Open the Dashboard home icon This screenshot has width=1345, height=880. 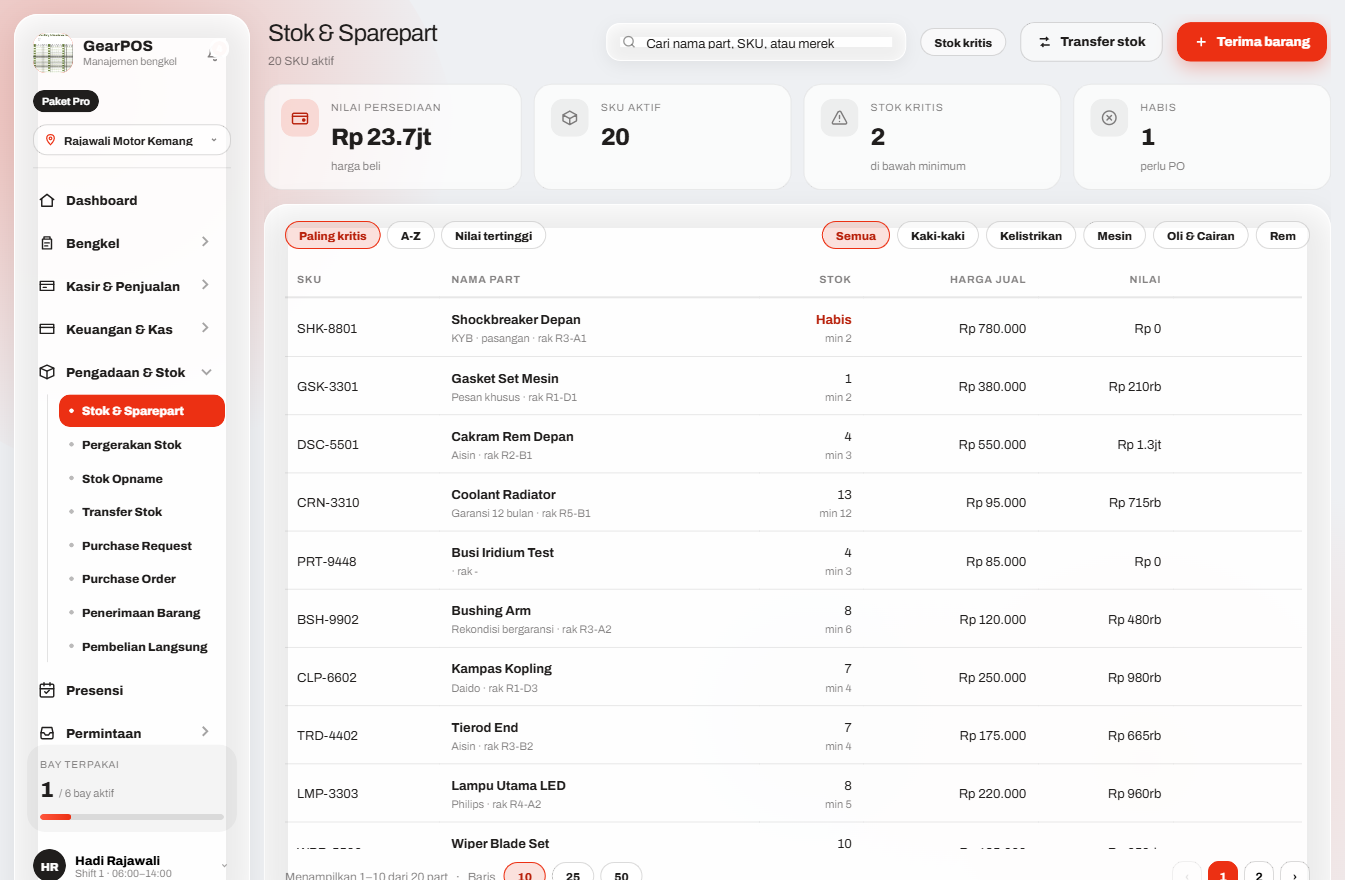pyautogui.click(x=47, y=200)
